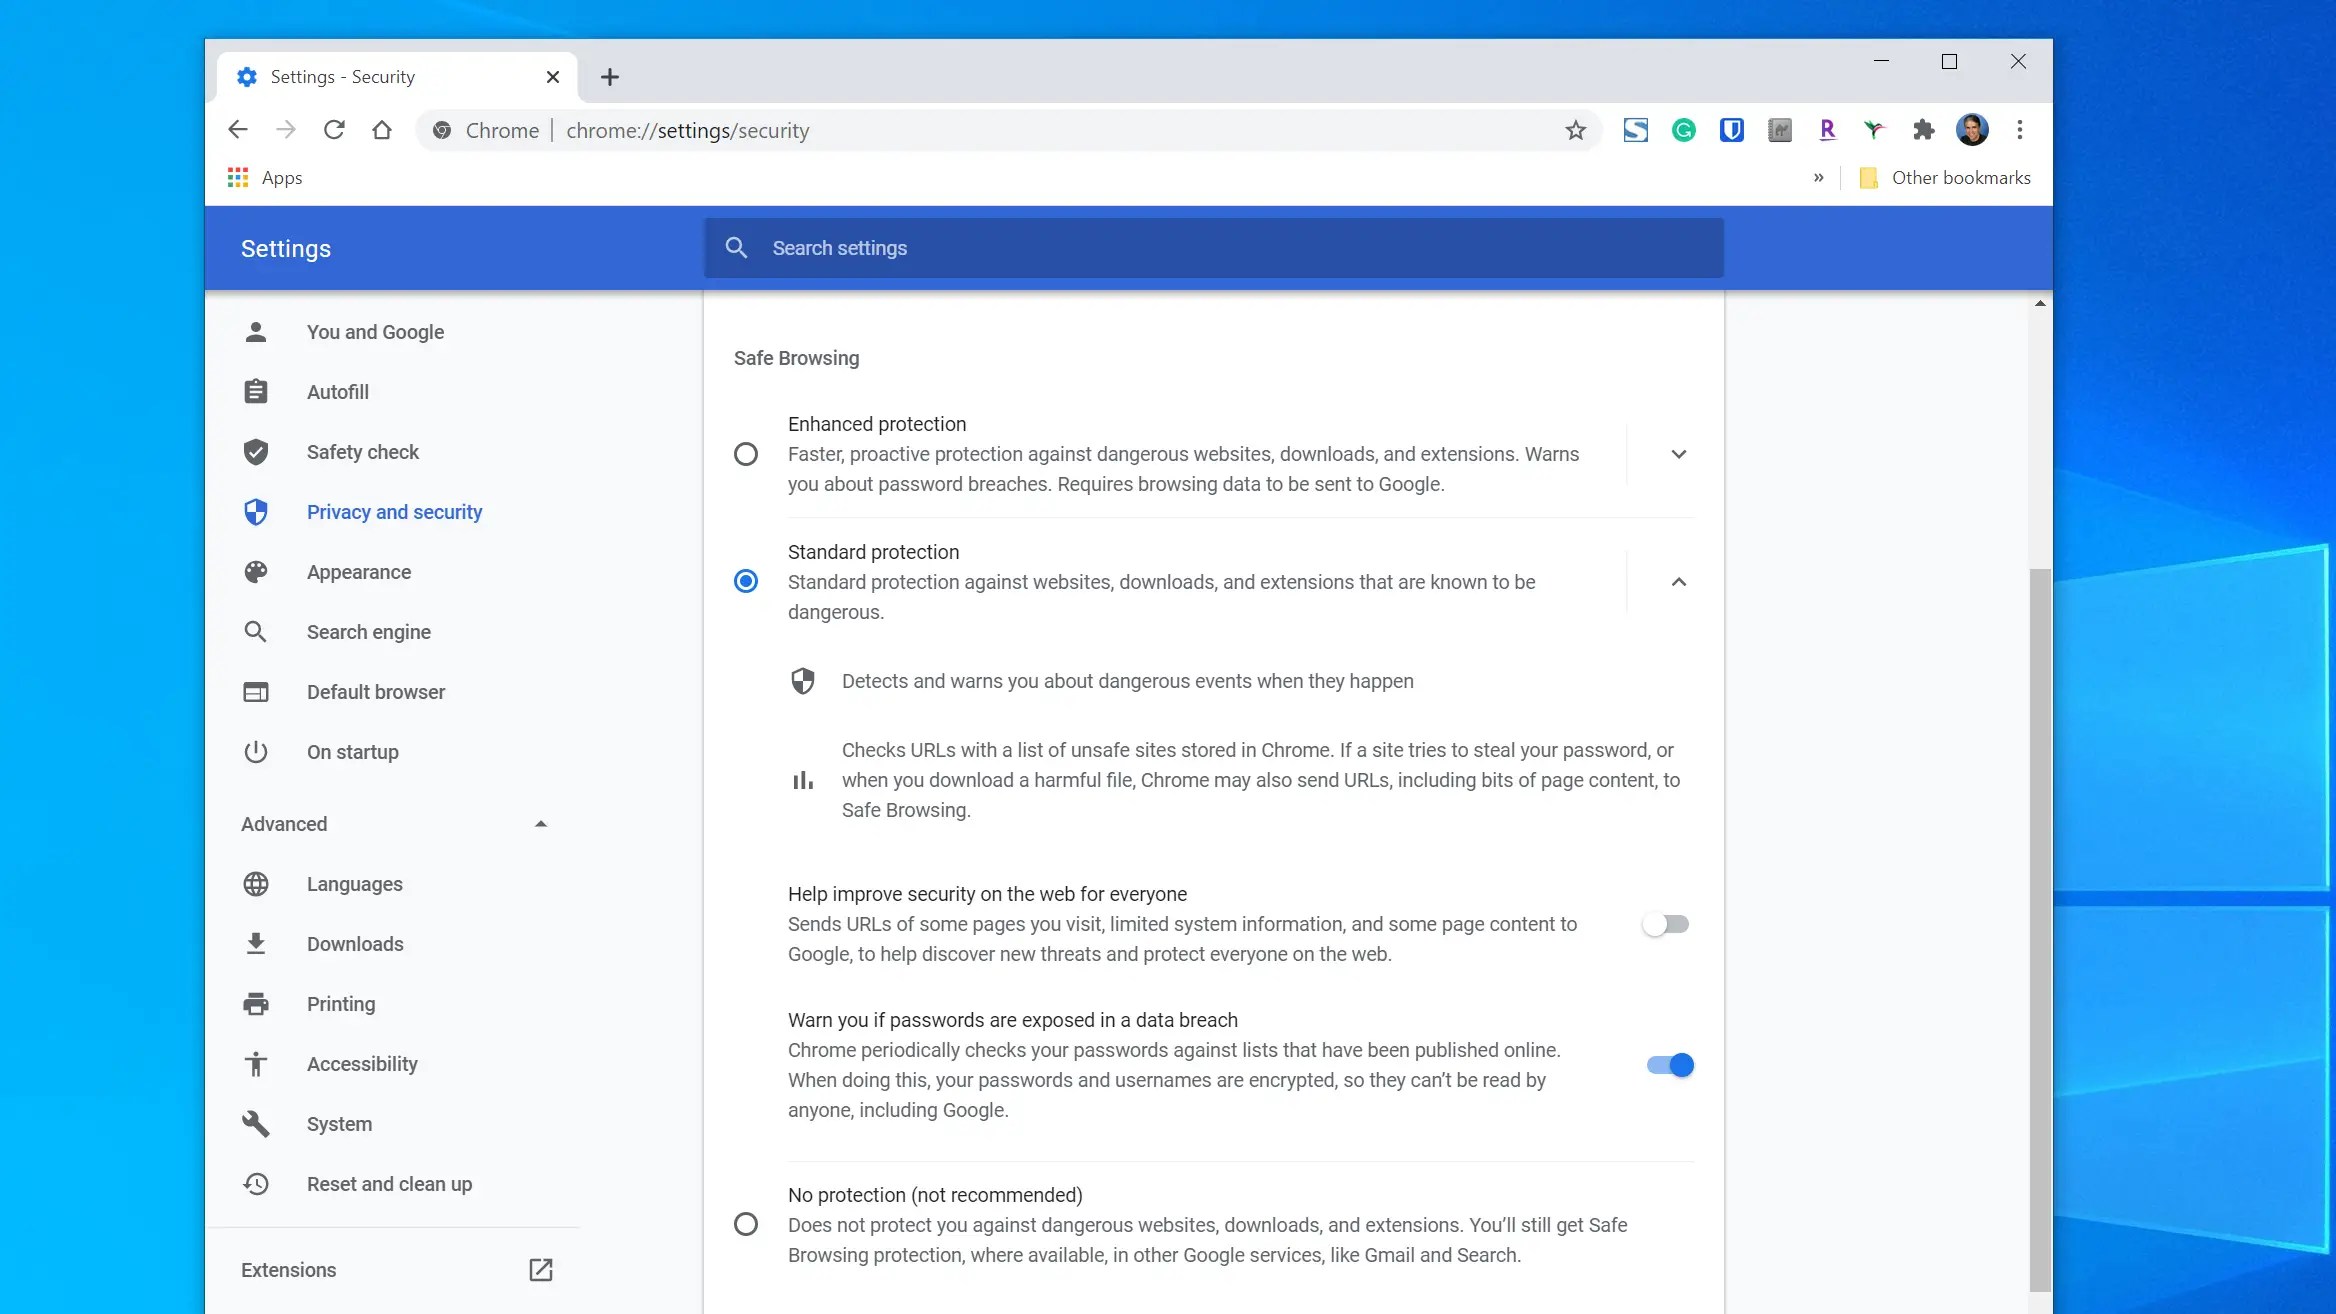Open the Extensions puzzle-piece menu
2336x1314 pixels.
(1923, 130)
